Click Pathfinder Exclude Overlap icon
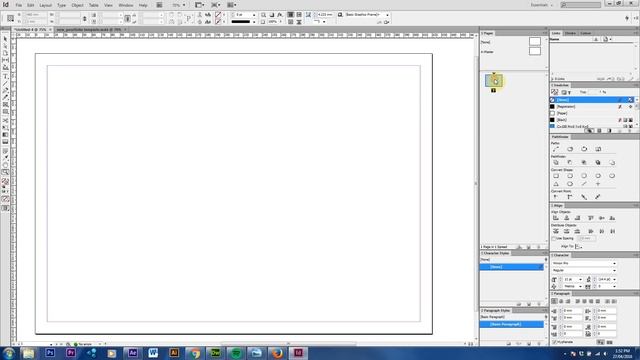This screenshot has width=640, height=360. tap(598, 162)
